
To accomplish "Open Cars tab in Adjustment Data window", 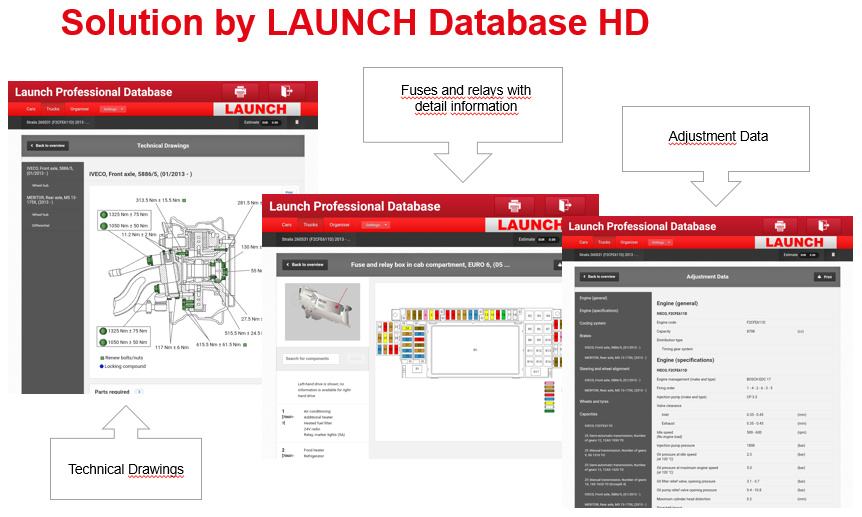I will (583, 242).
